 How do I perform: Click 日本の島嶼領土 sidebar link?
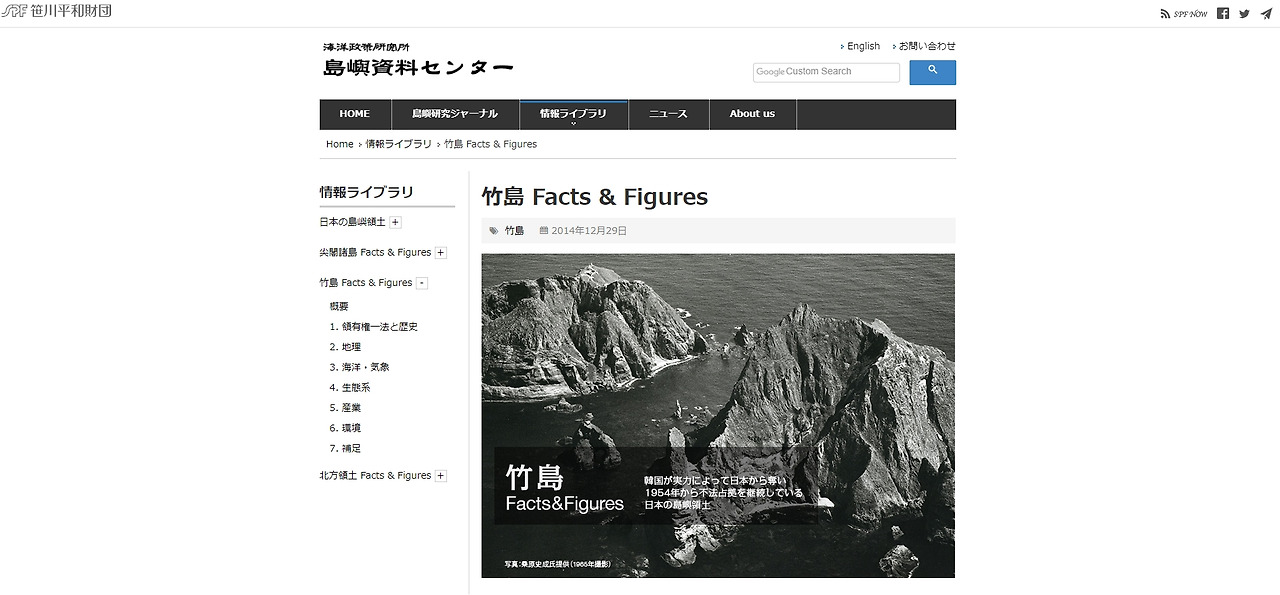(x=352, y=222)
